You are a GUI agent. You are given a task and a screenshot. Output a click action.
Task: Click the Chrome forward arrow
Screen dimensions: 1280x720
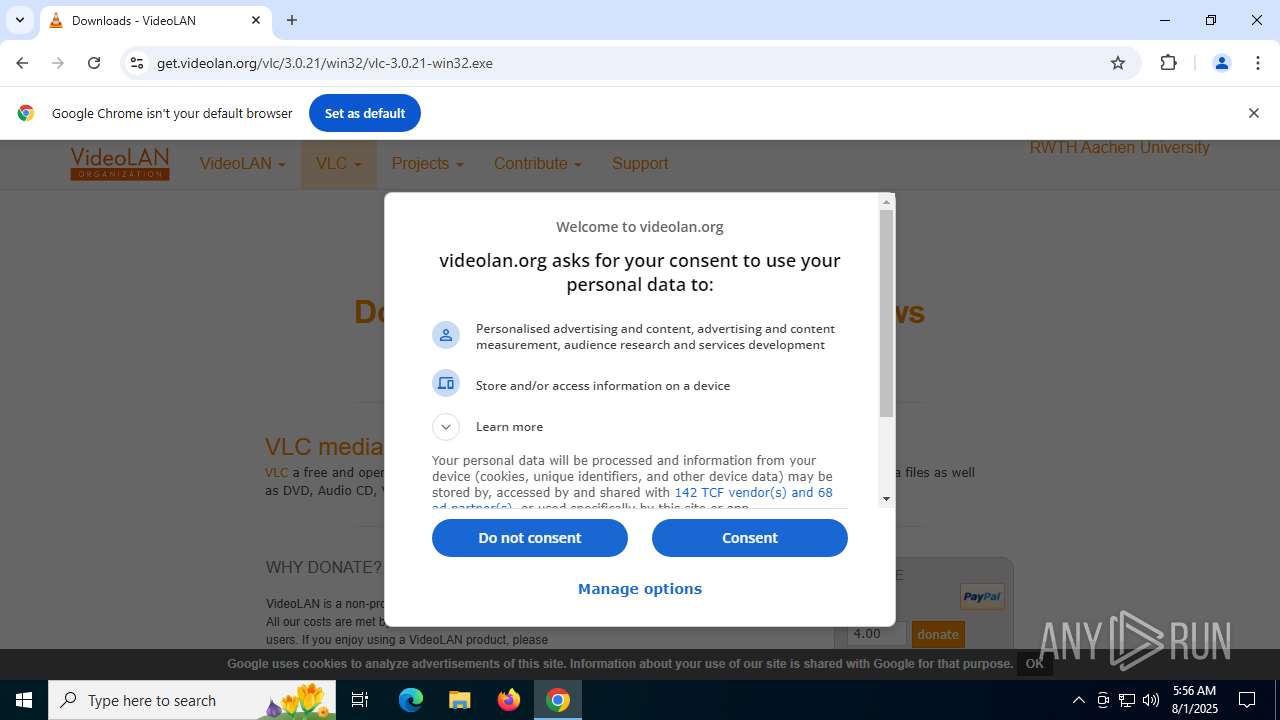[58, 63]
